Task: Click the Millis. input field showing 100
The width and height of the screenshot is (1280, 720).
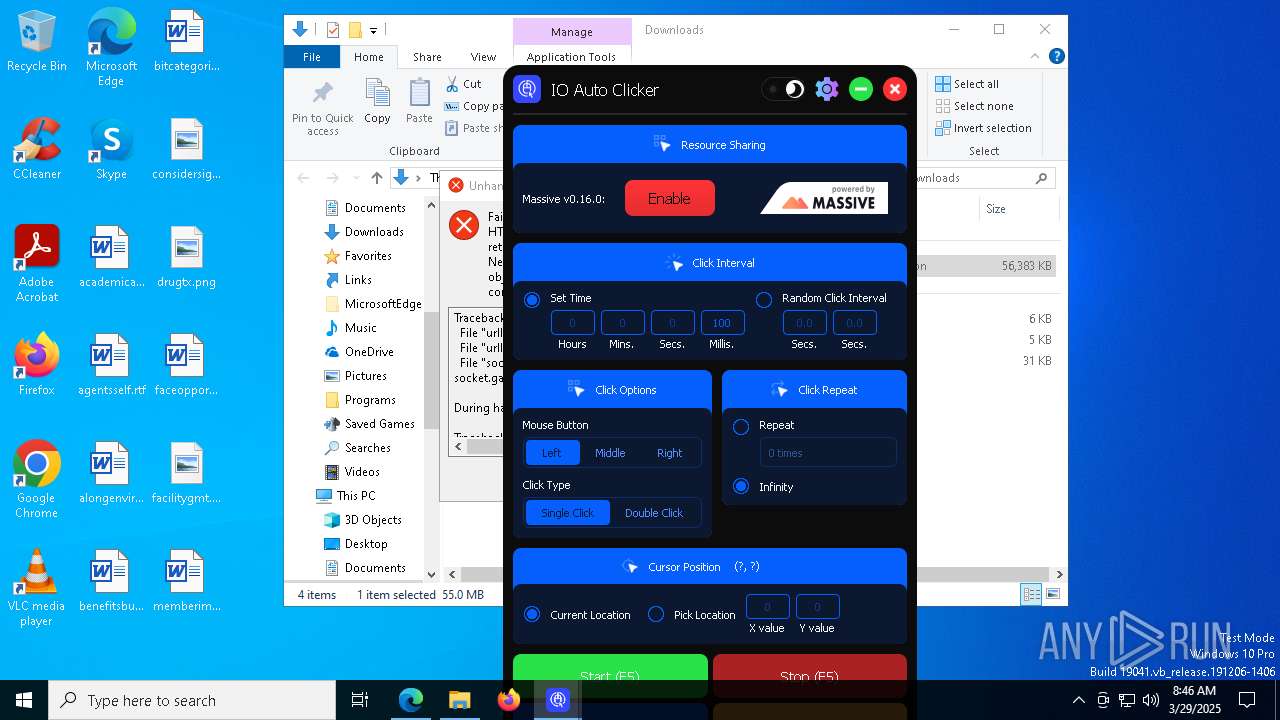Action: pos(722,323)
